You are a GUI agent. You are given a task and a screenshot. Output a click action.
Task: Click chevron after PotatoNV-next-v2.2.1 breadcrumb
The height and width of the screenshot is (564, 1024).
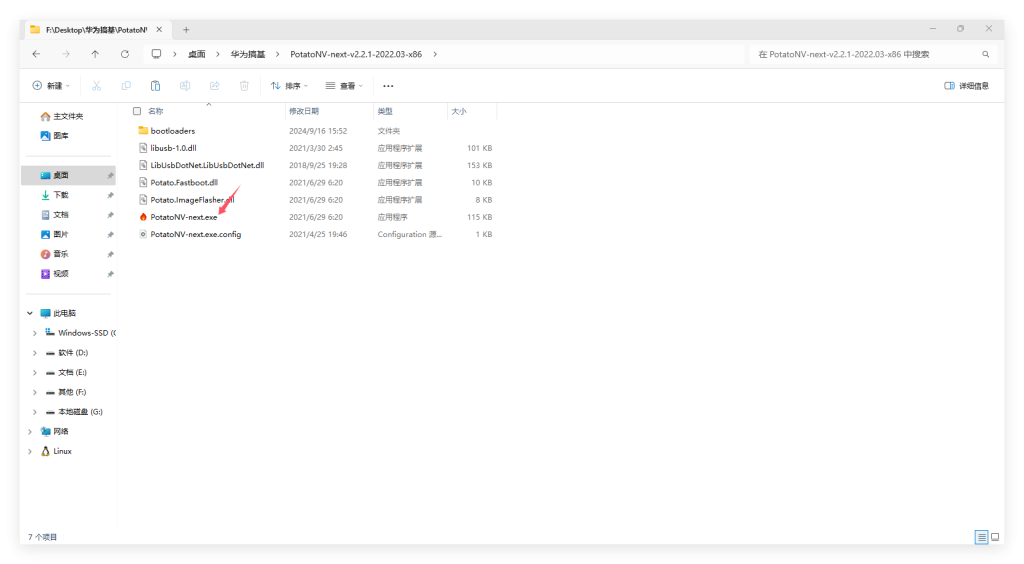435,54
